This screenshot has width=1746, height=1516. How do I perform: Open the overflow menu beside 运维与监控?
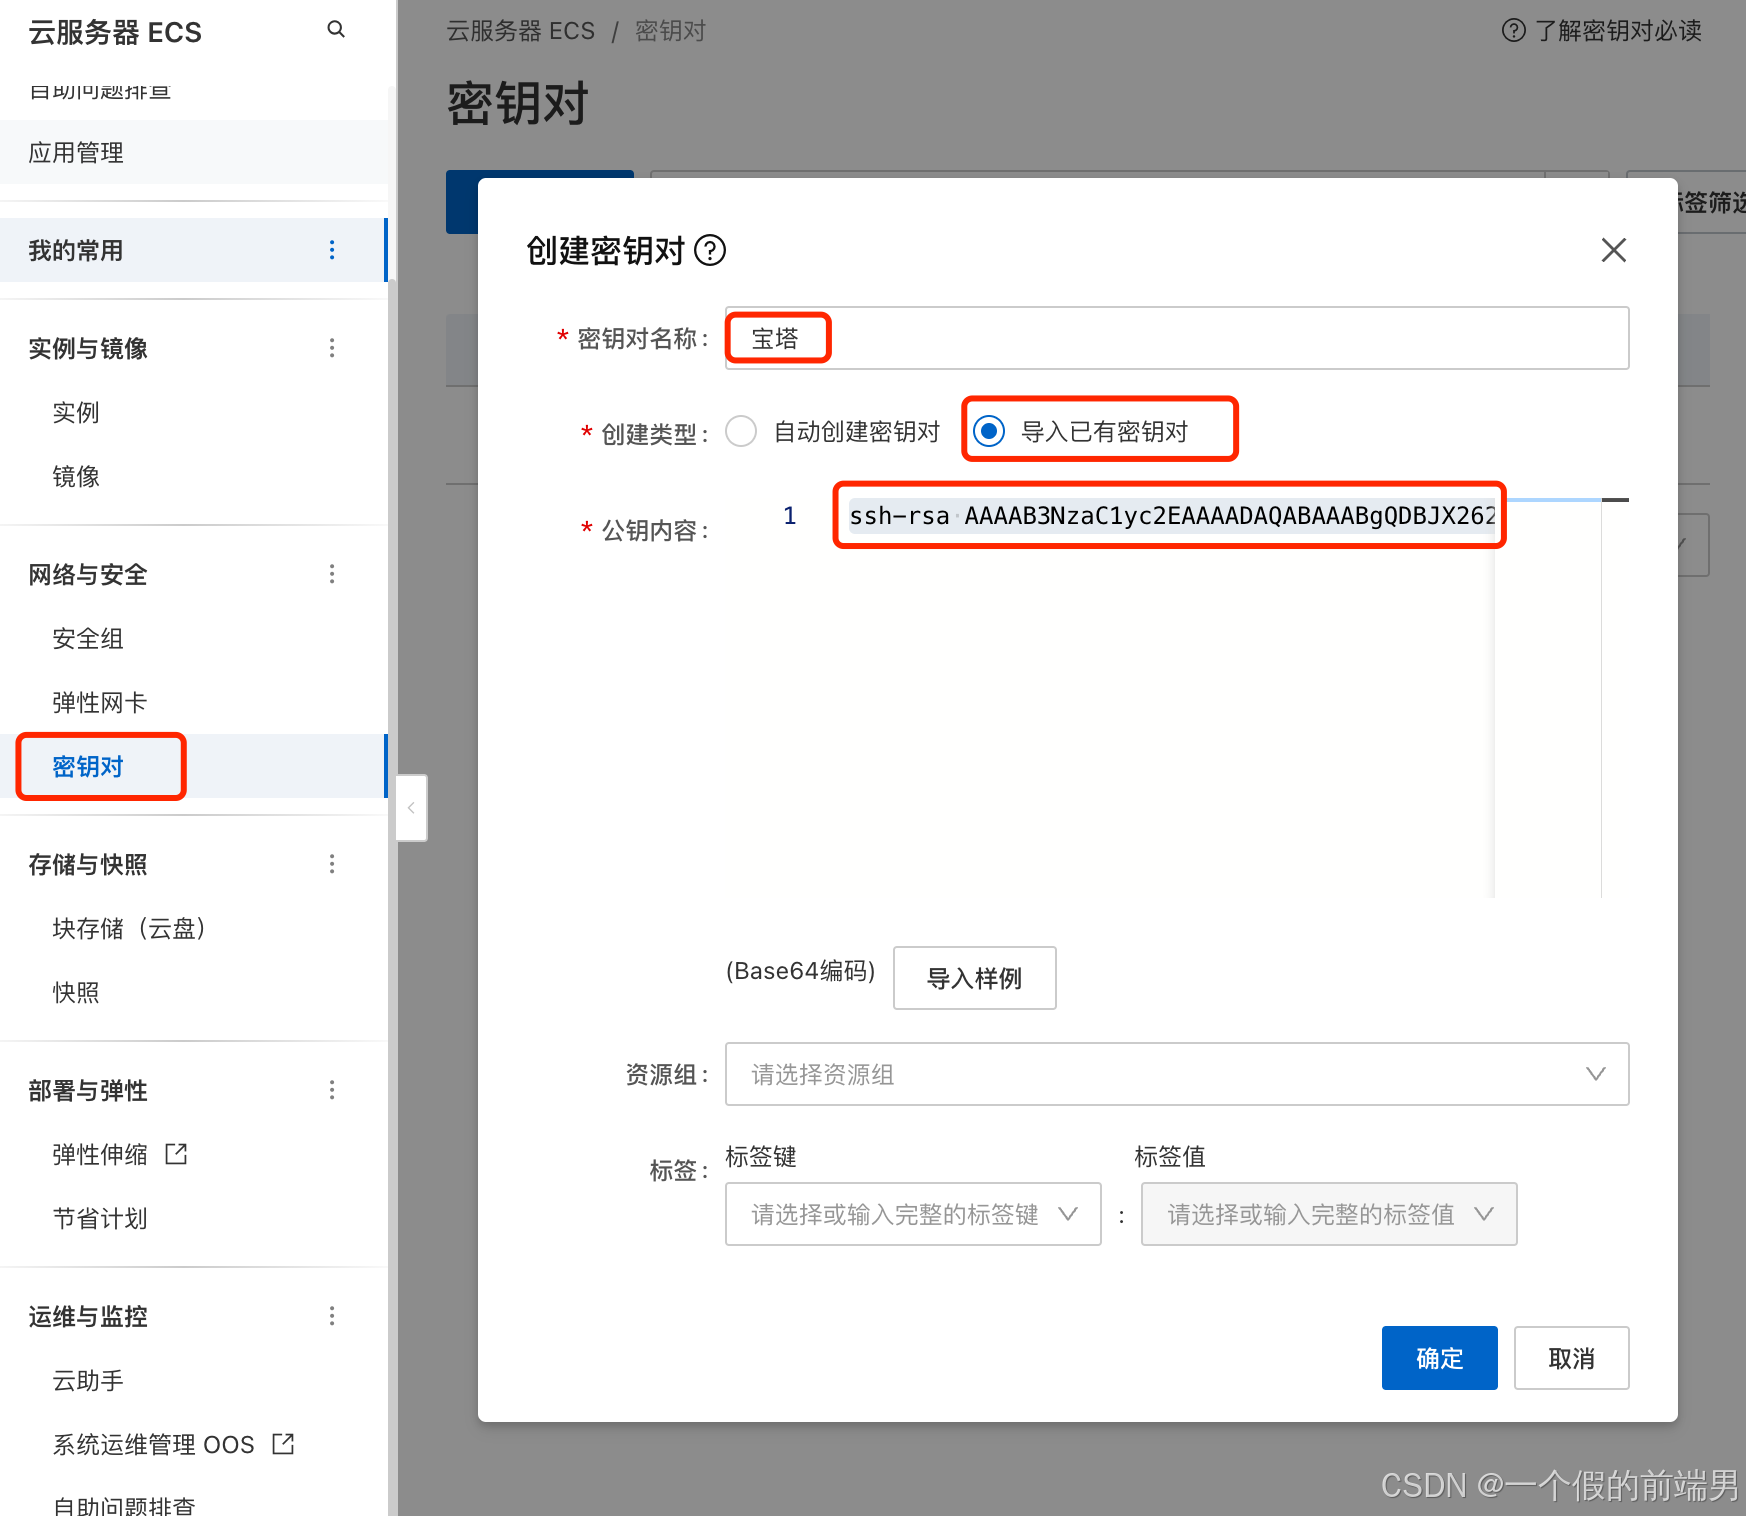pos(332,1316)
